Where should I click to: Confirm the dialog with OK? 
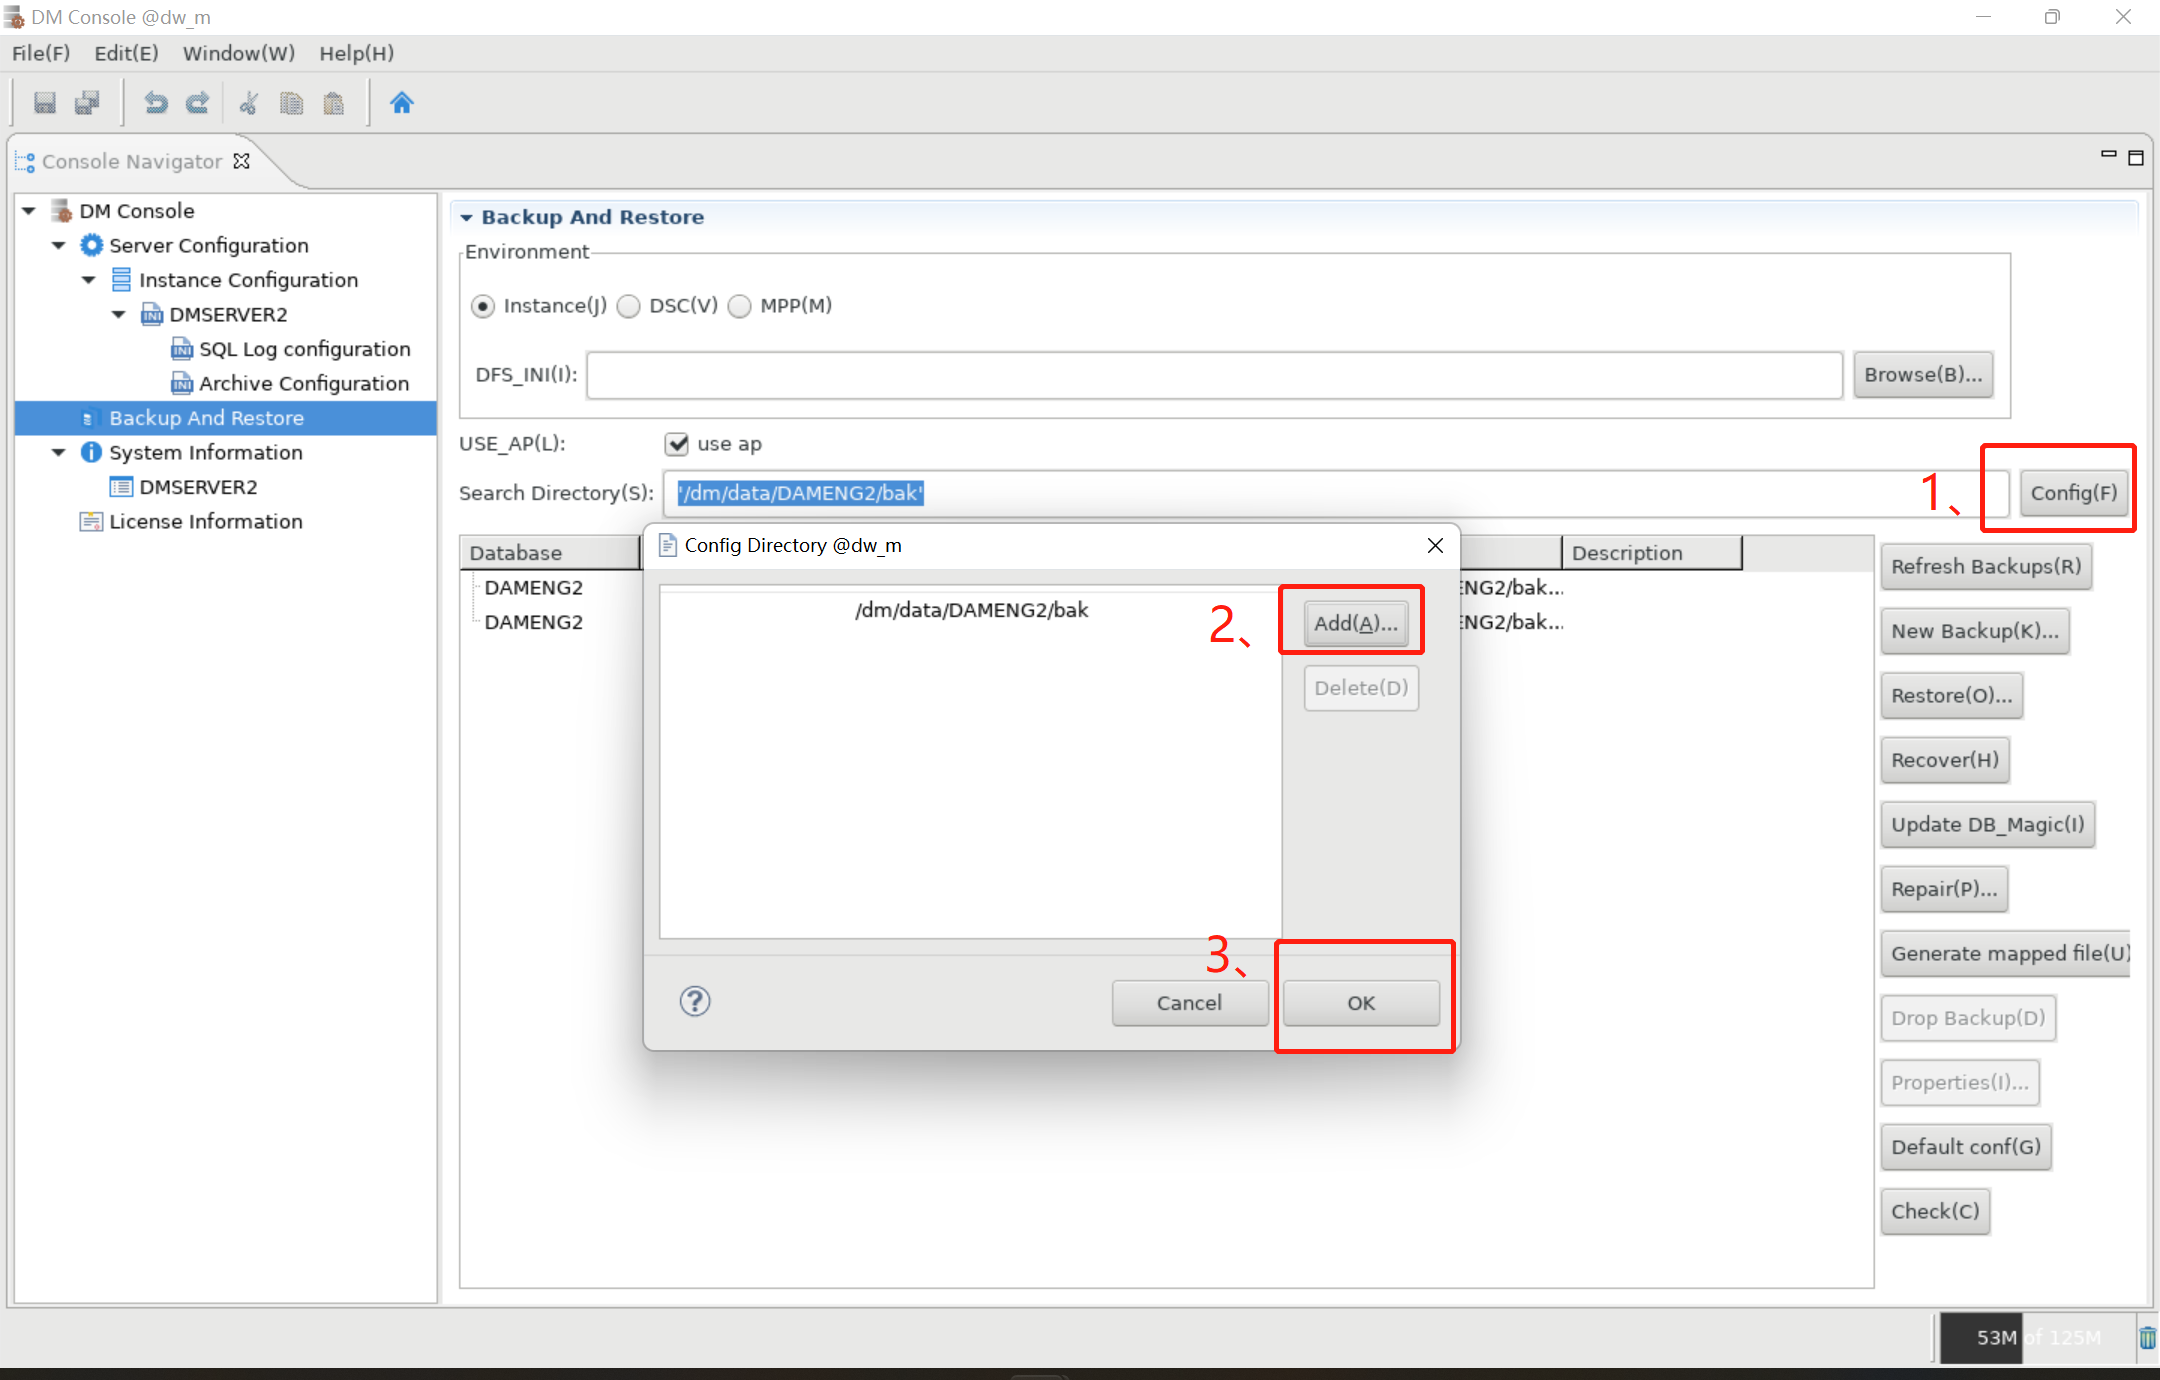coord(1361,1003)
